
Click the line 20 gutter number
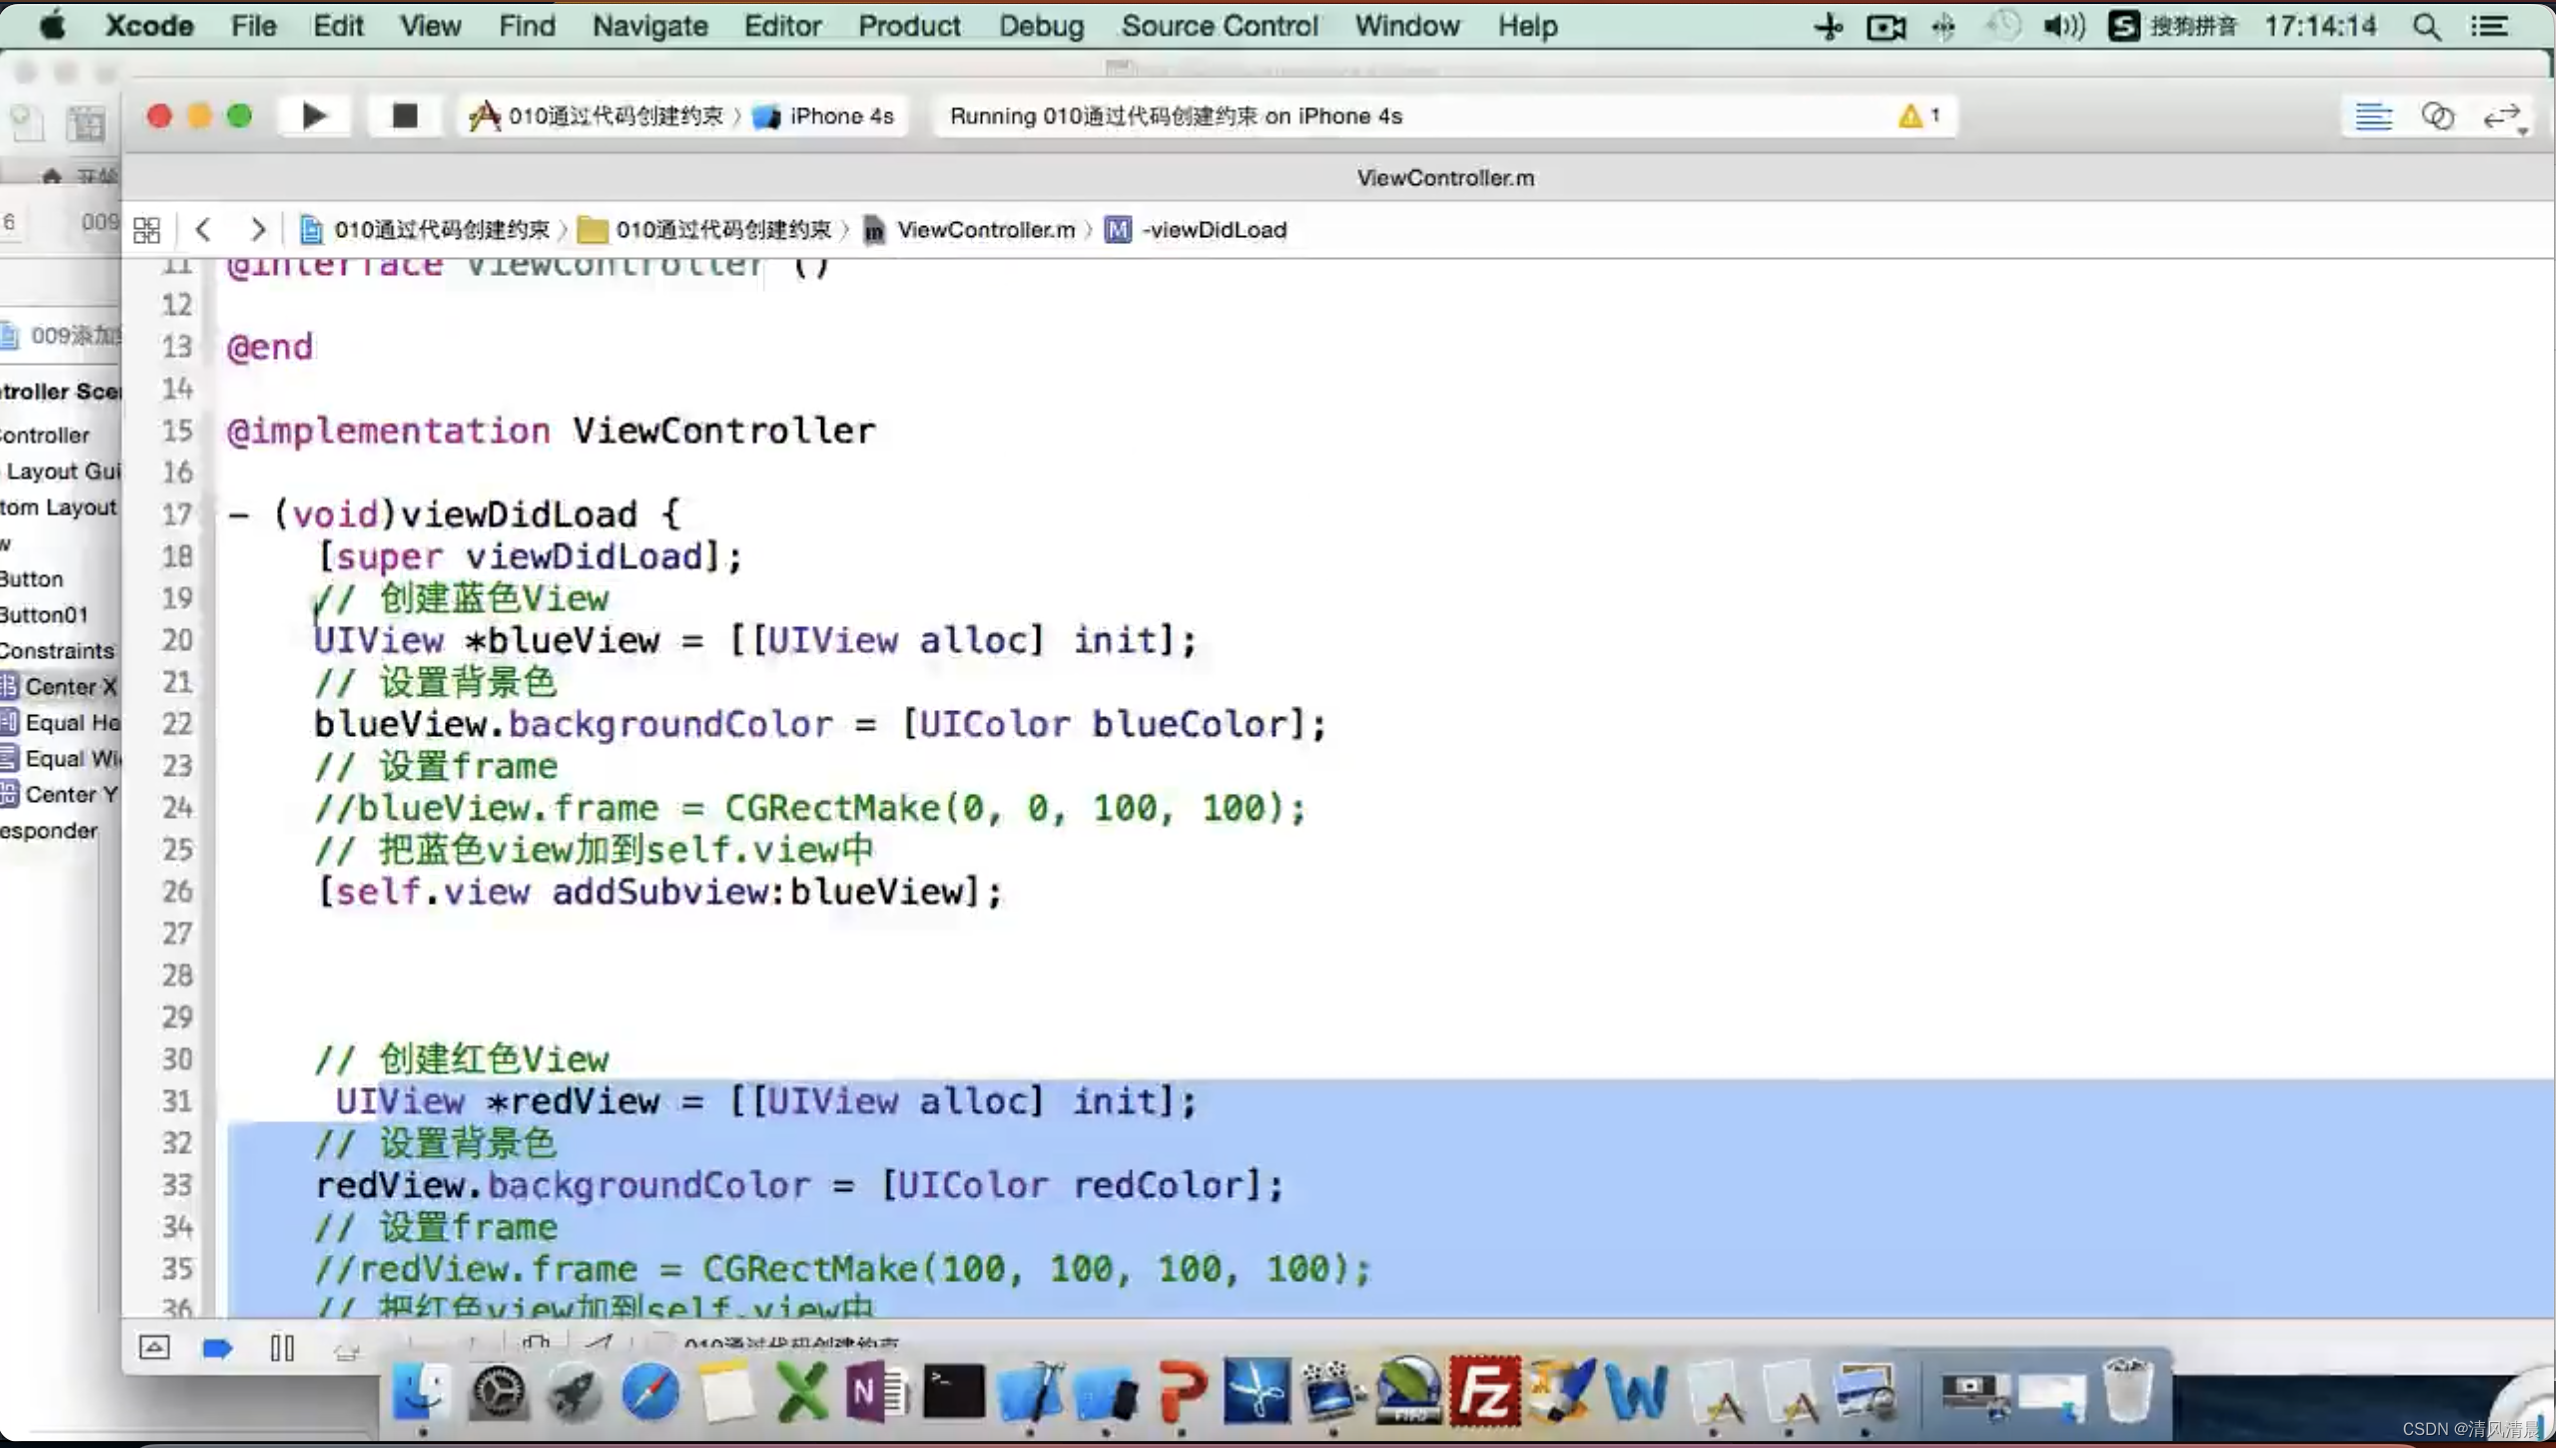tap(177, 640)
